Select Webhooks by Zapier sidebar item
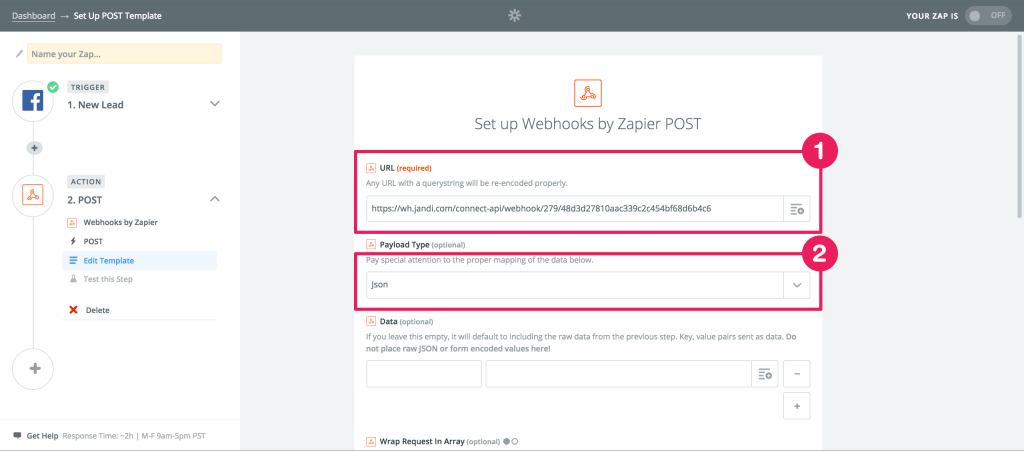This screenshot has width=1024, height=451. pyautogui.click(x=120, y=222)
